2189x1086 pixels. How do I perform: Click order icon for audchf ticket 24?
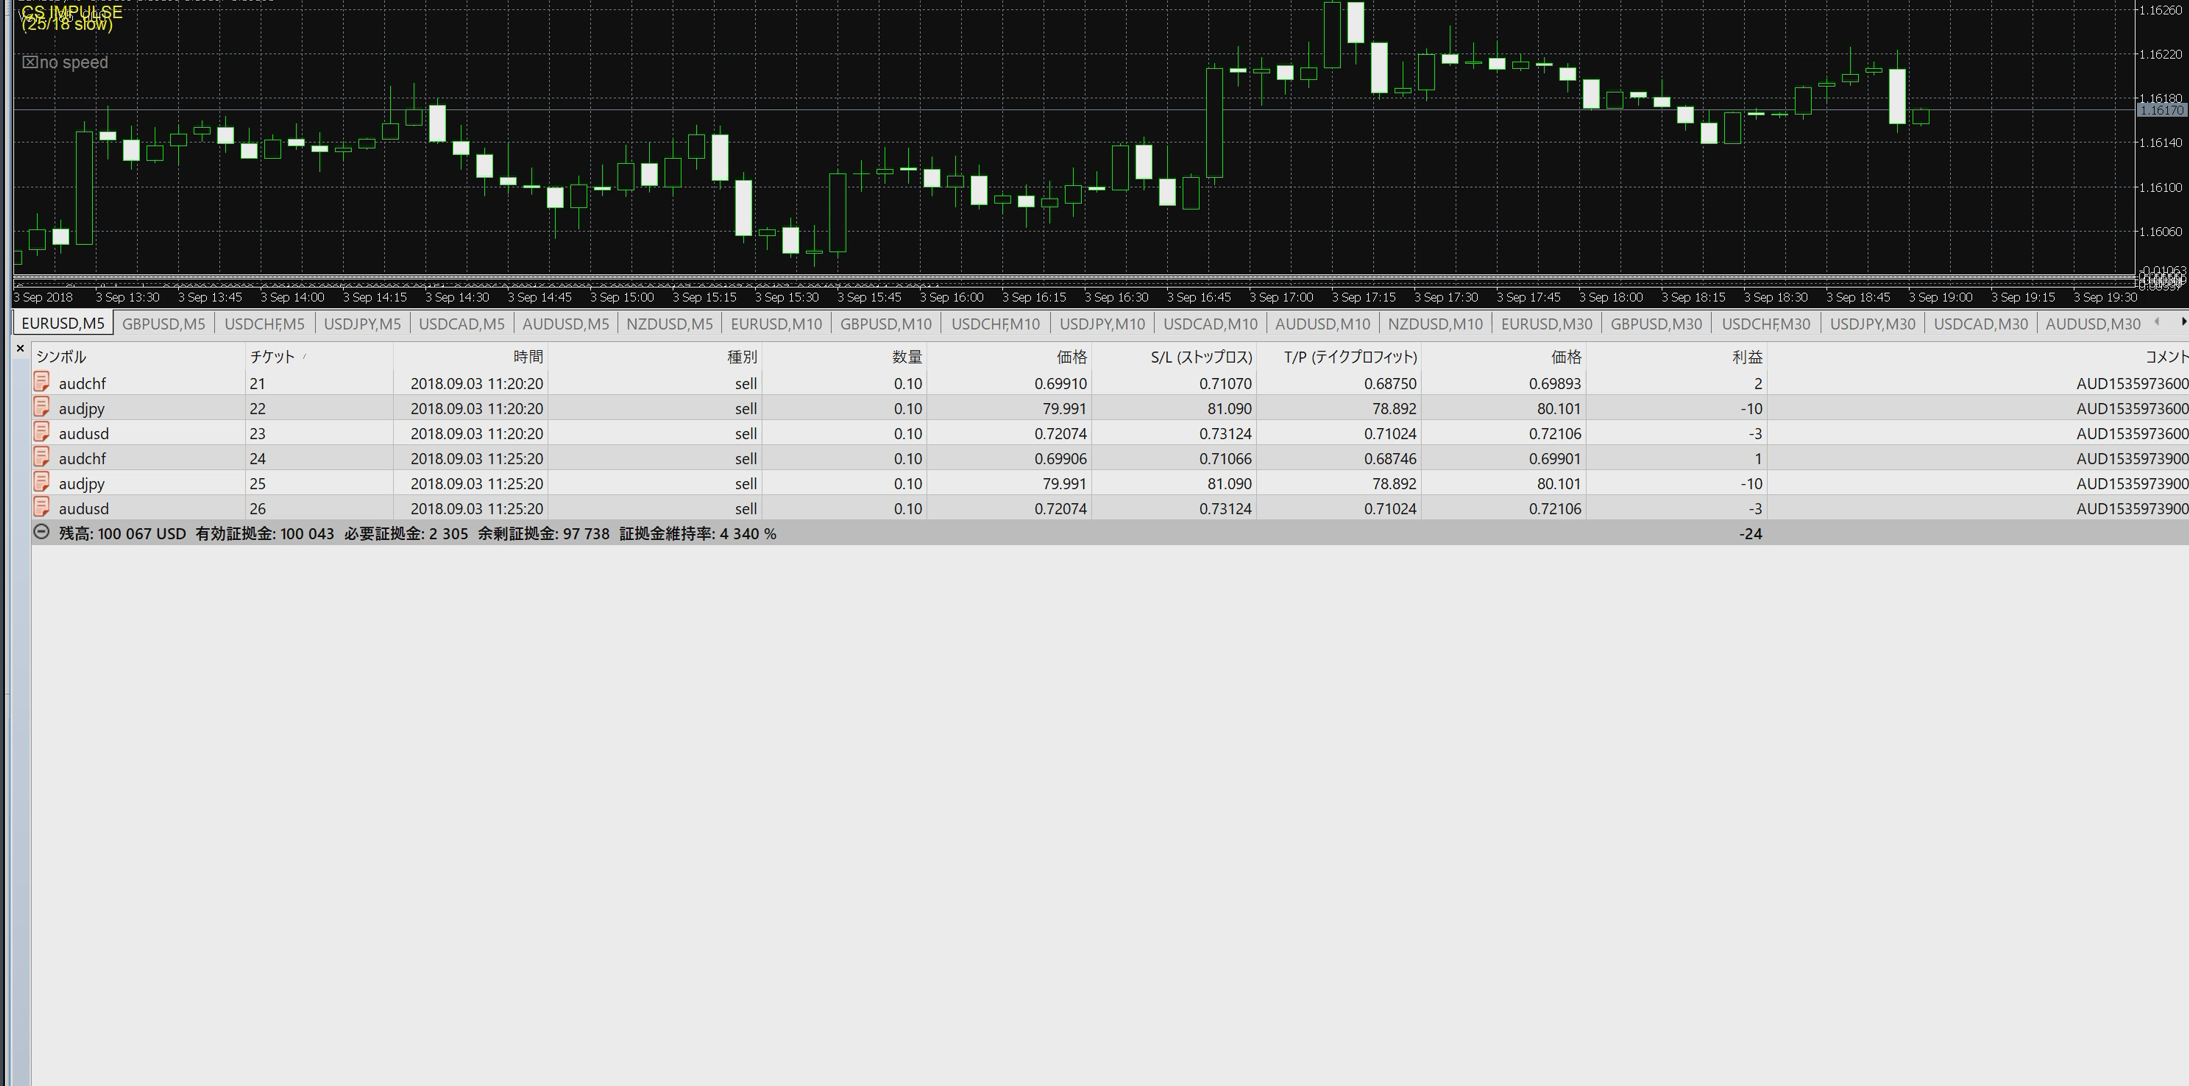(42, 457)
